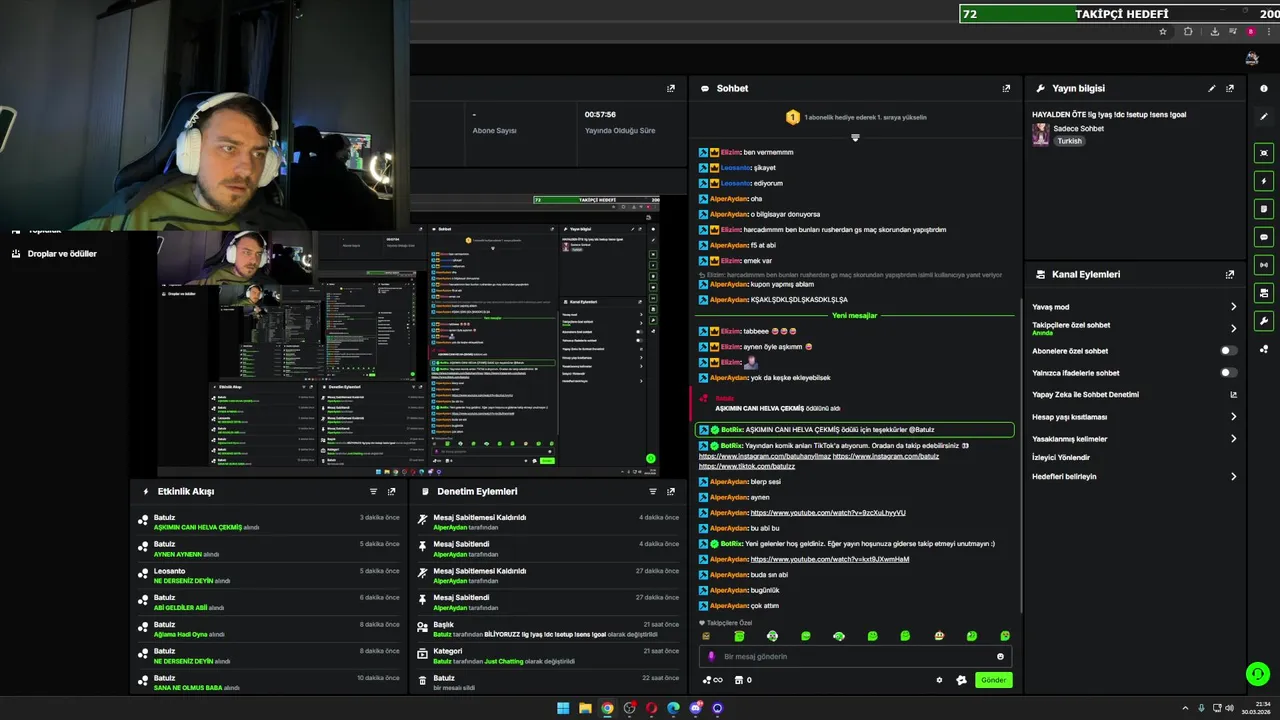
Task: Click the store item count icon near message box
Action: [743, 680]
